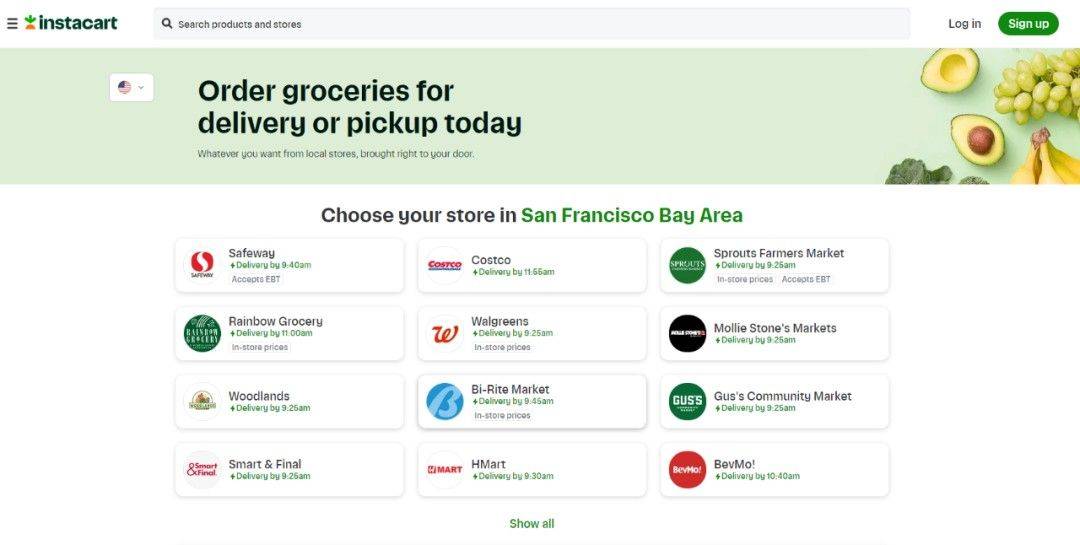Select the Sprouts Farmers Market logo
1080x545 pixels.
pos(687,265)
